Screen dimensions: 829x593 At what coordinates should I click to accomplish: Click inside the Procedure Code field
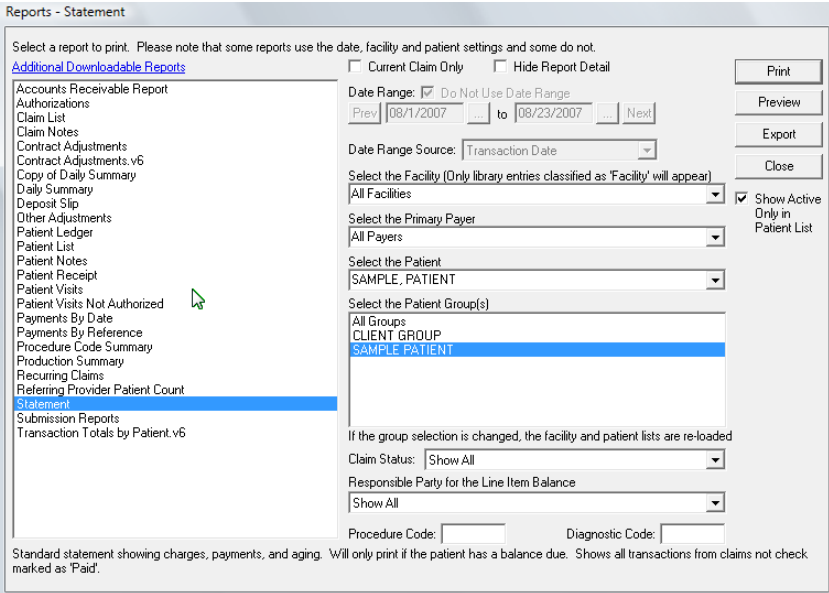tap(471, 533)
